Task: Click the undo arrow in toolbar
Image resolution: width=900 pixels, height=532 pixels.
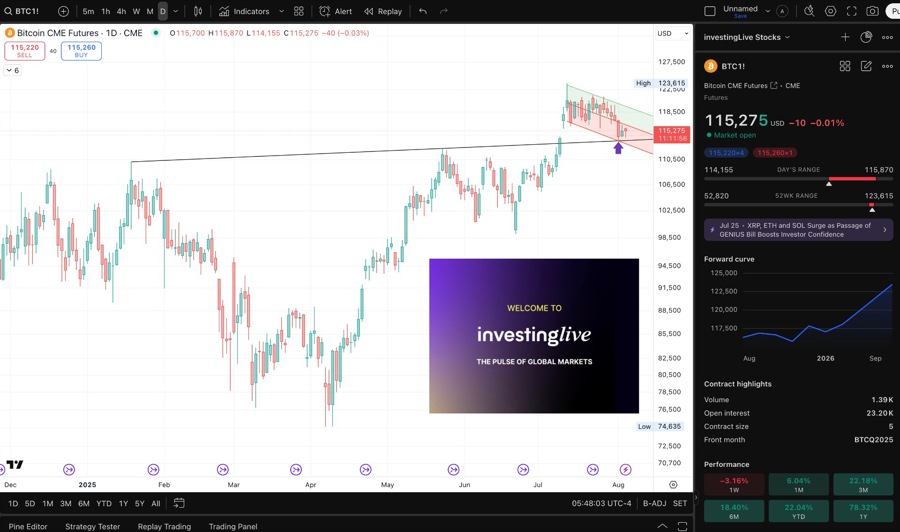Action: [423, 11]
